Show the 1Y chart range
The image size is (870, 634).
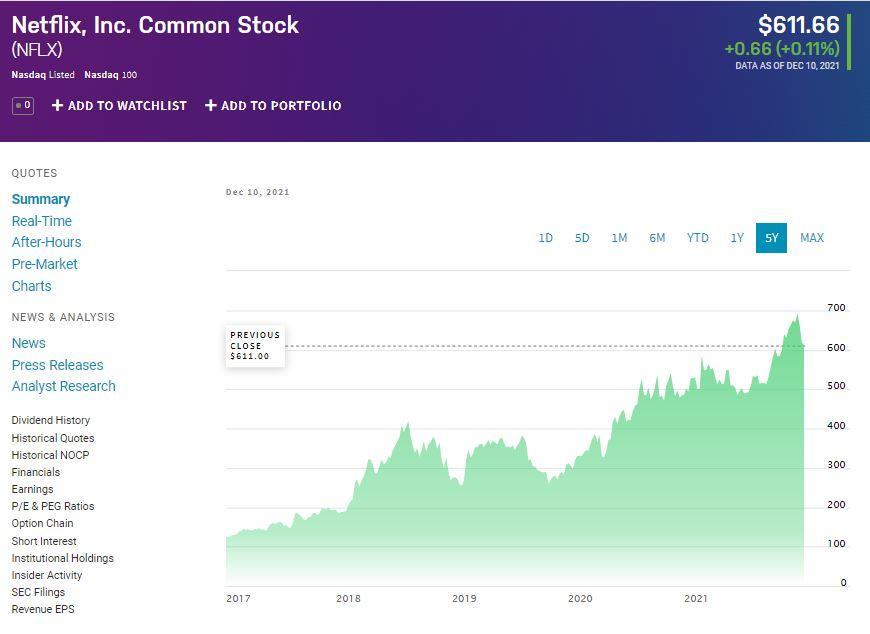coord(737,238)
